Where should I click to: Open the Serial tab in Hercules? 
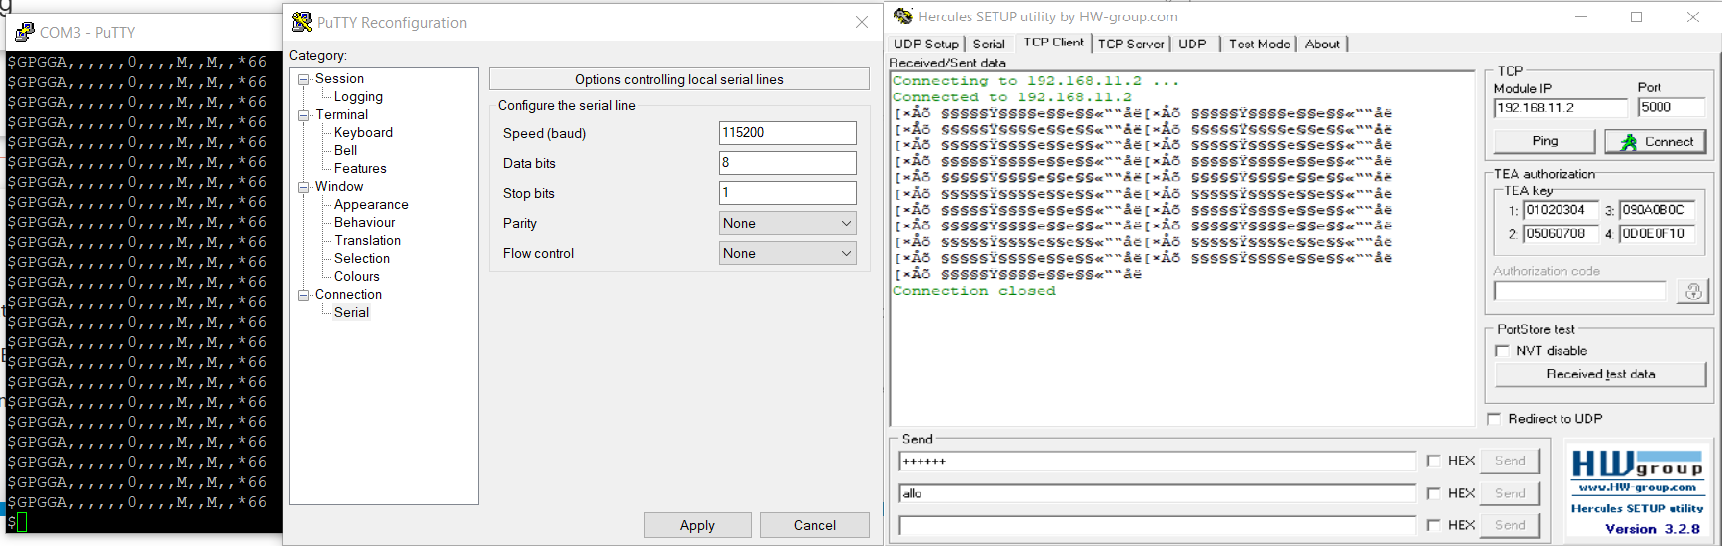[988, 44]
